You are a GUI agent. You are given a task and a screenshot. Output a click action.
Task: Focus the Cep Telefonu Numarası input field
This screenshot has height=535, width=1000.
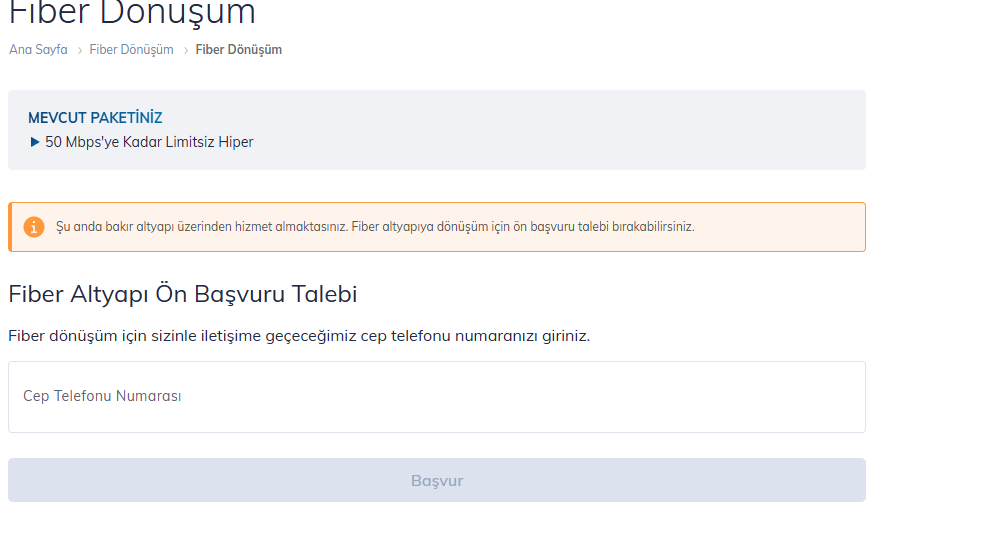point(437,397)
